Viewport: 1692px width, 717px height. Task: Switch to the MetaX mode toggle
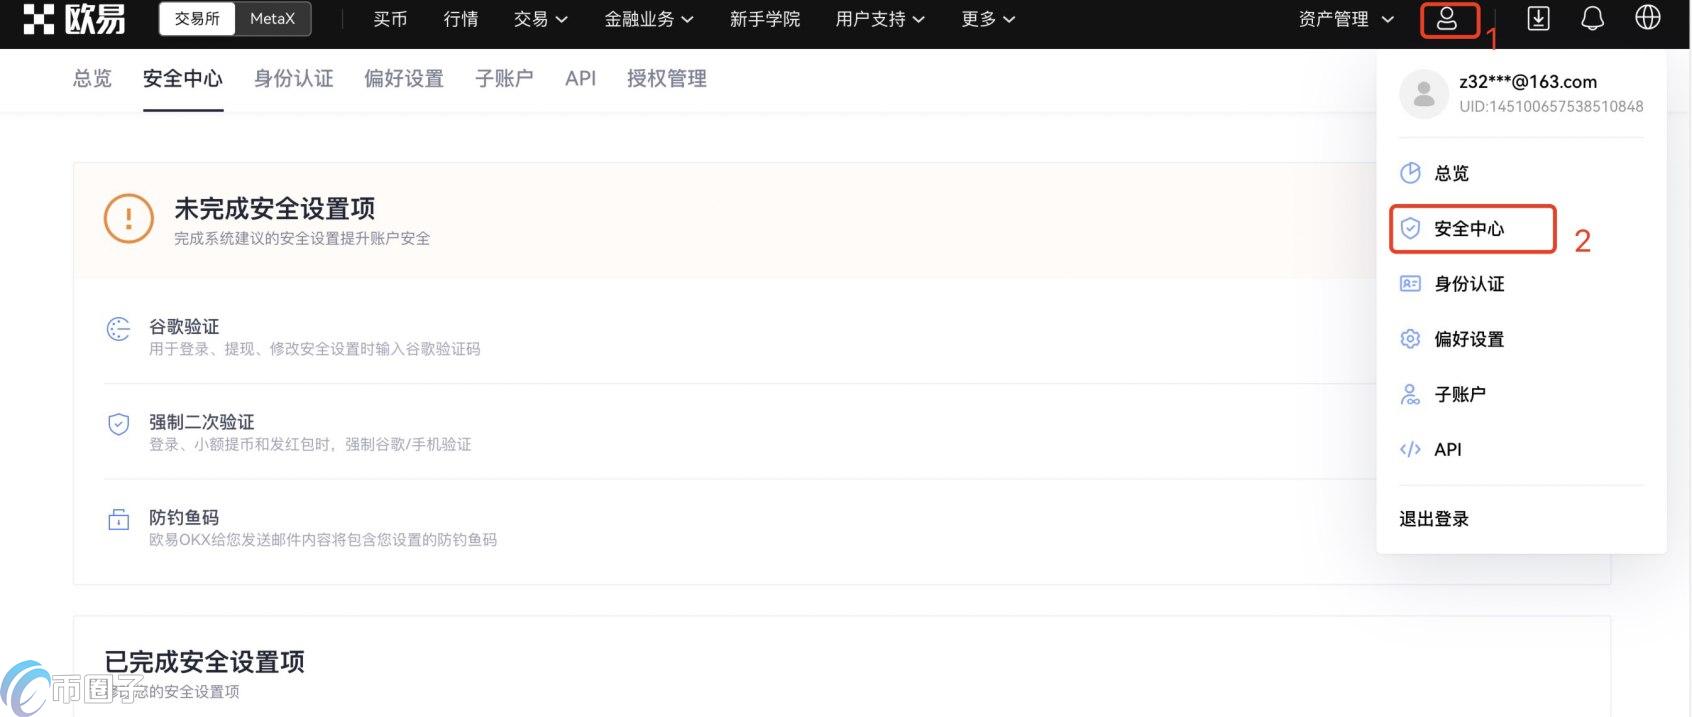pyautogui.click(x=272, y=19)
